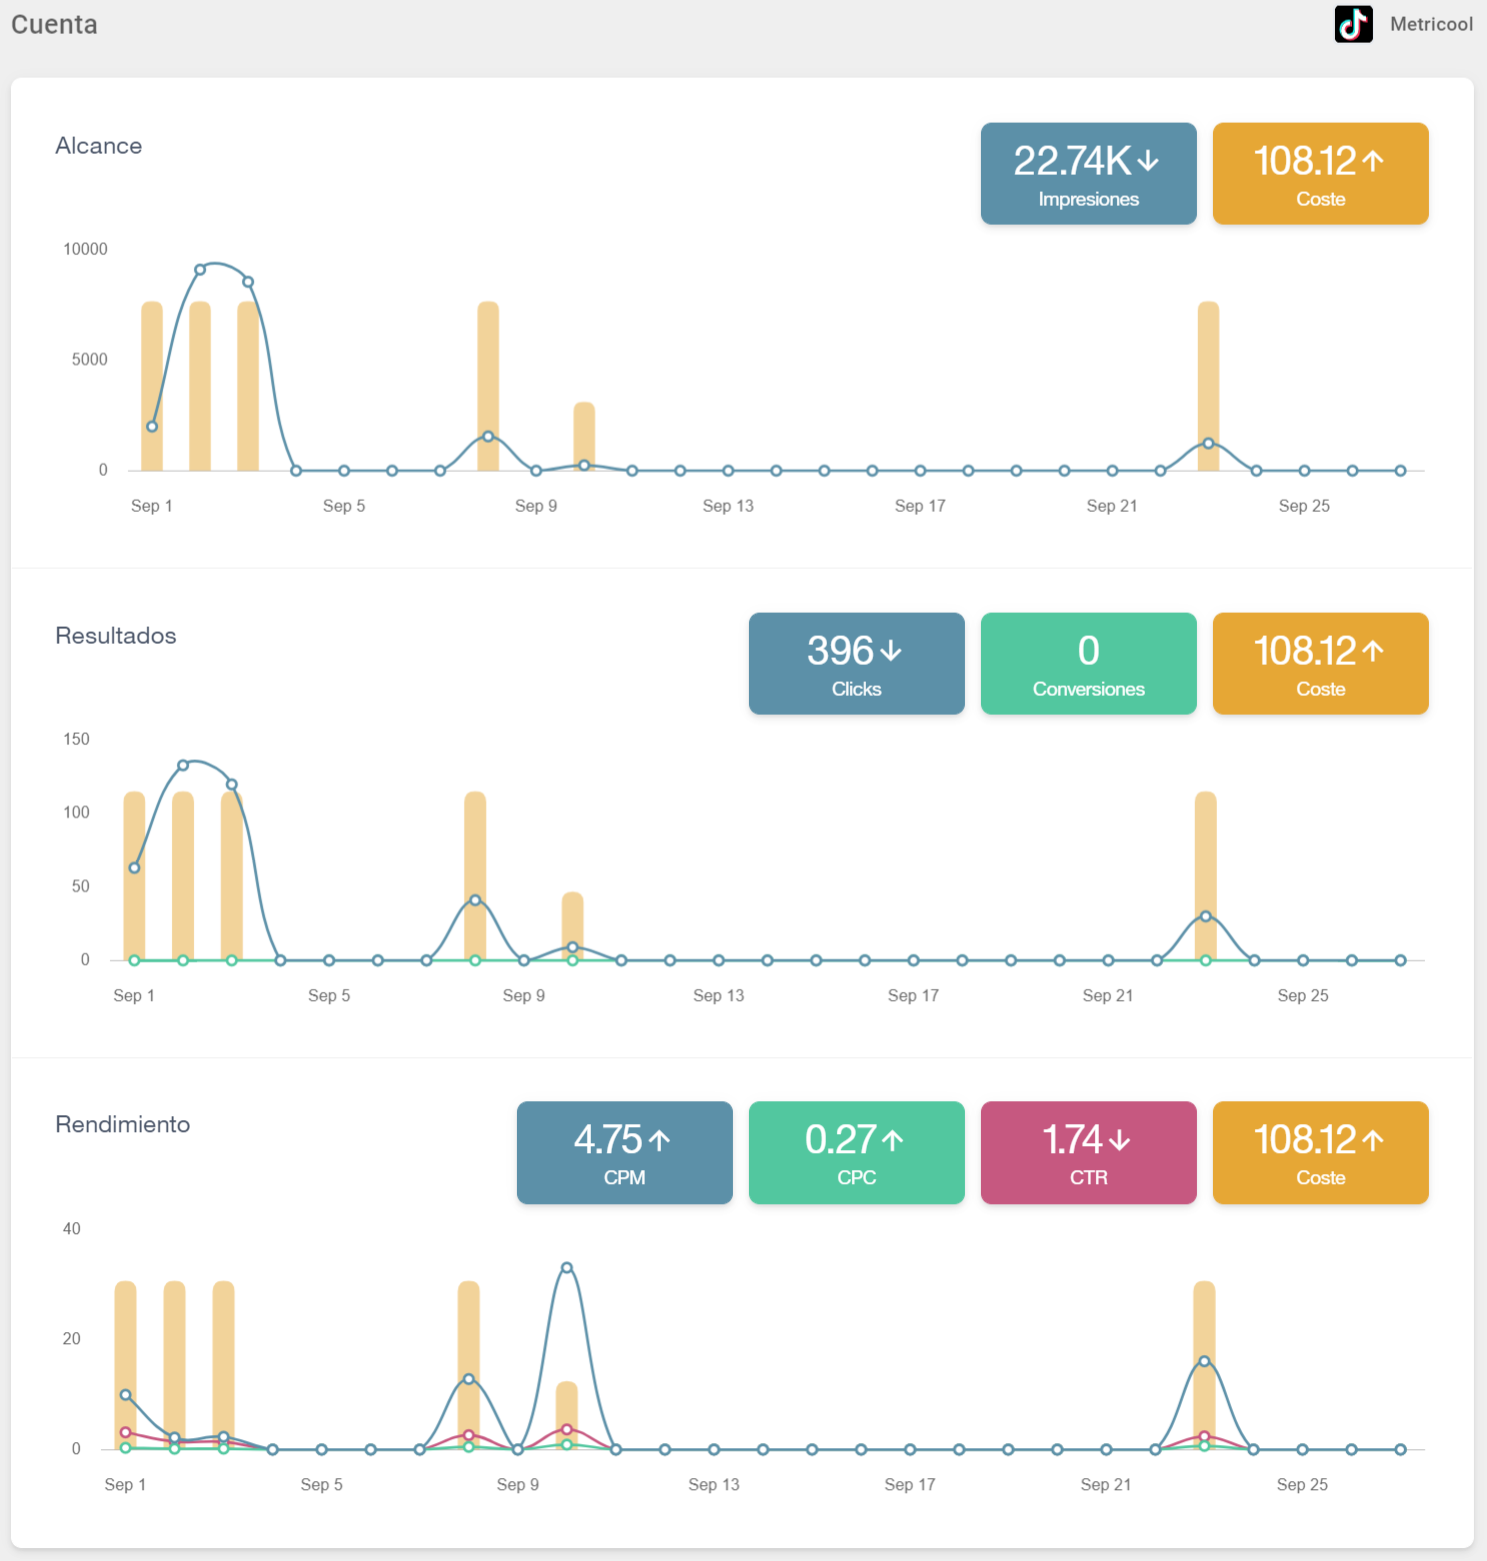Click the Sep 25 label in Rendimiento chart
This screenshot has height=1561, width=1487.
(x=1302, y=1485)
